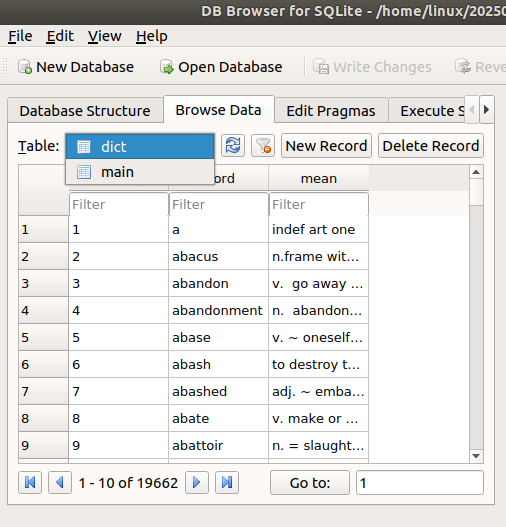Select the cell containing 'abandon'
The image size is (506, 527).
coord(219,283)
